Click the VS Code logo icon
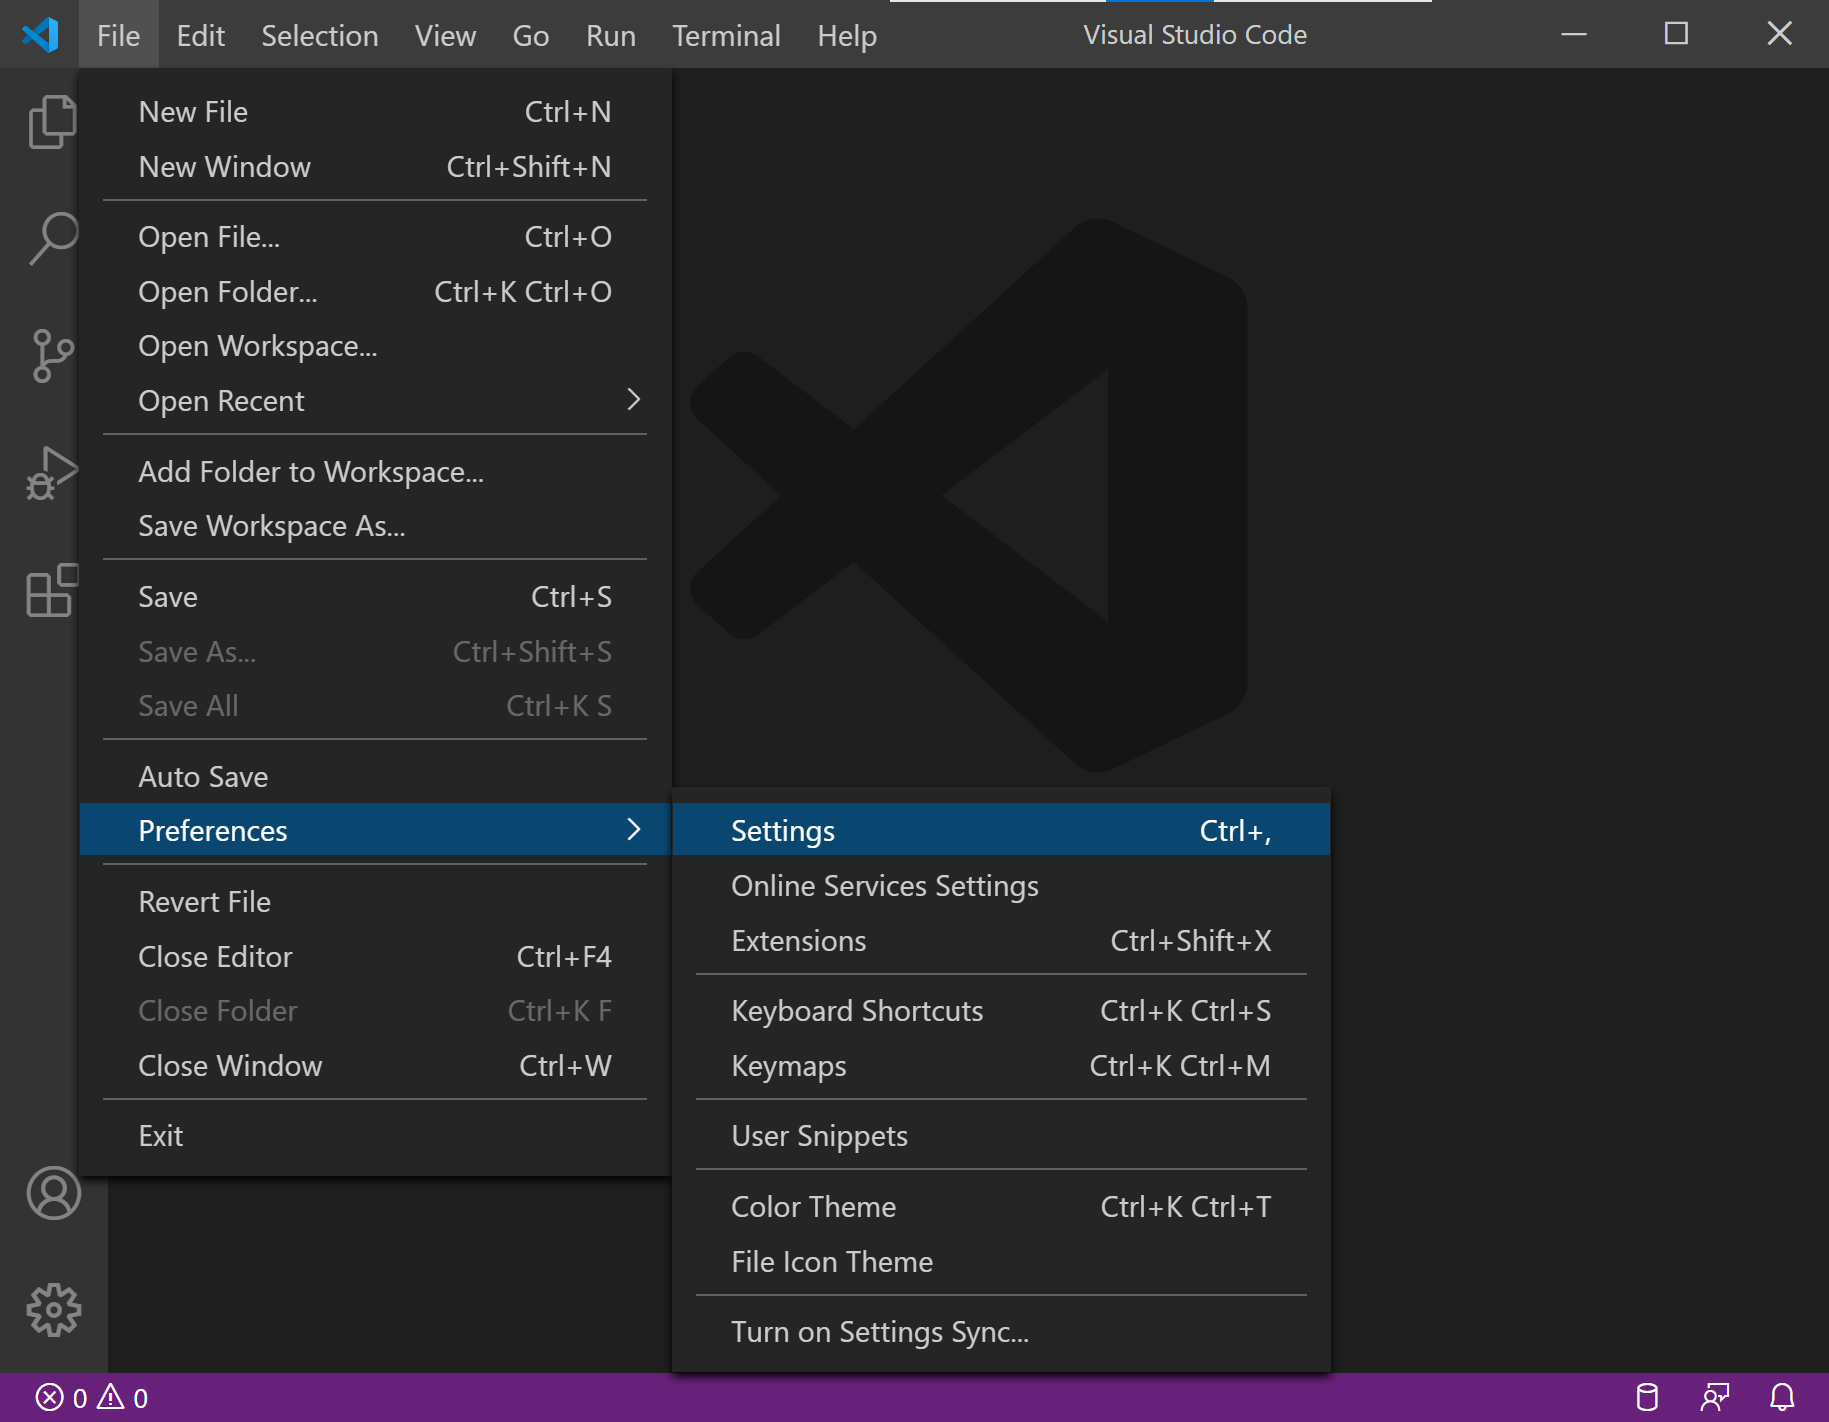This screenshot has height=1422, width=1829. (x=40, y=35)
